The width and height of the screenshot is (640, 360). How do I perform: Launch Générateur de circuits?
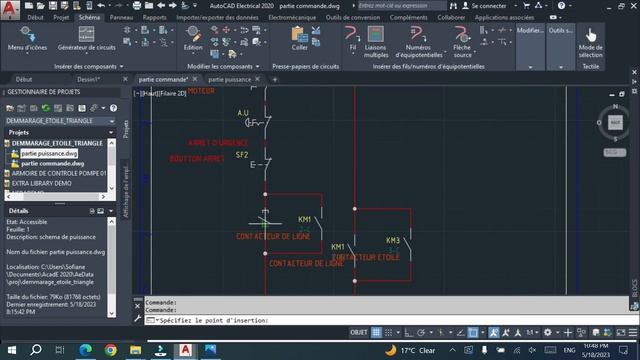86,40
